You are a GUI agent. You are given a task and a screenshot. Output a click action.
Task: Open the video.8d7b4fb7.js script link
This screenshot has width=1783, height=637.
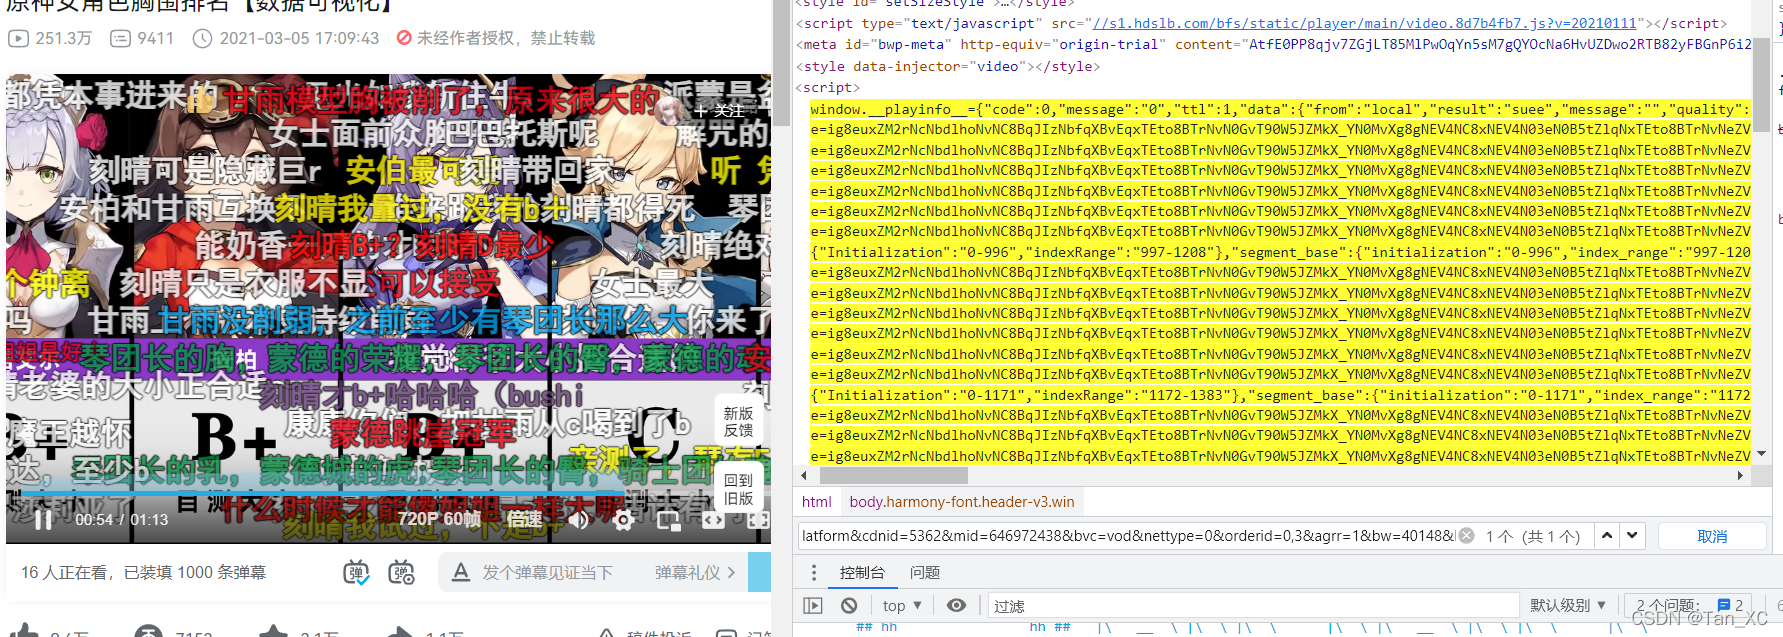(x=1364, y=23)
